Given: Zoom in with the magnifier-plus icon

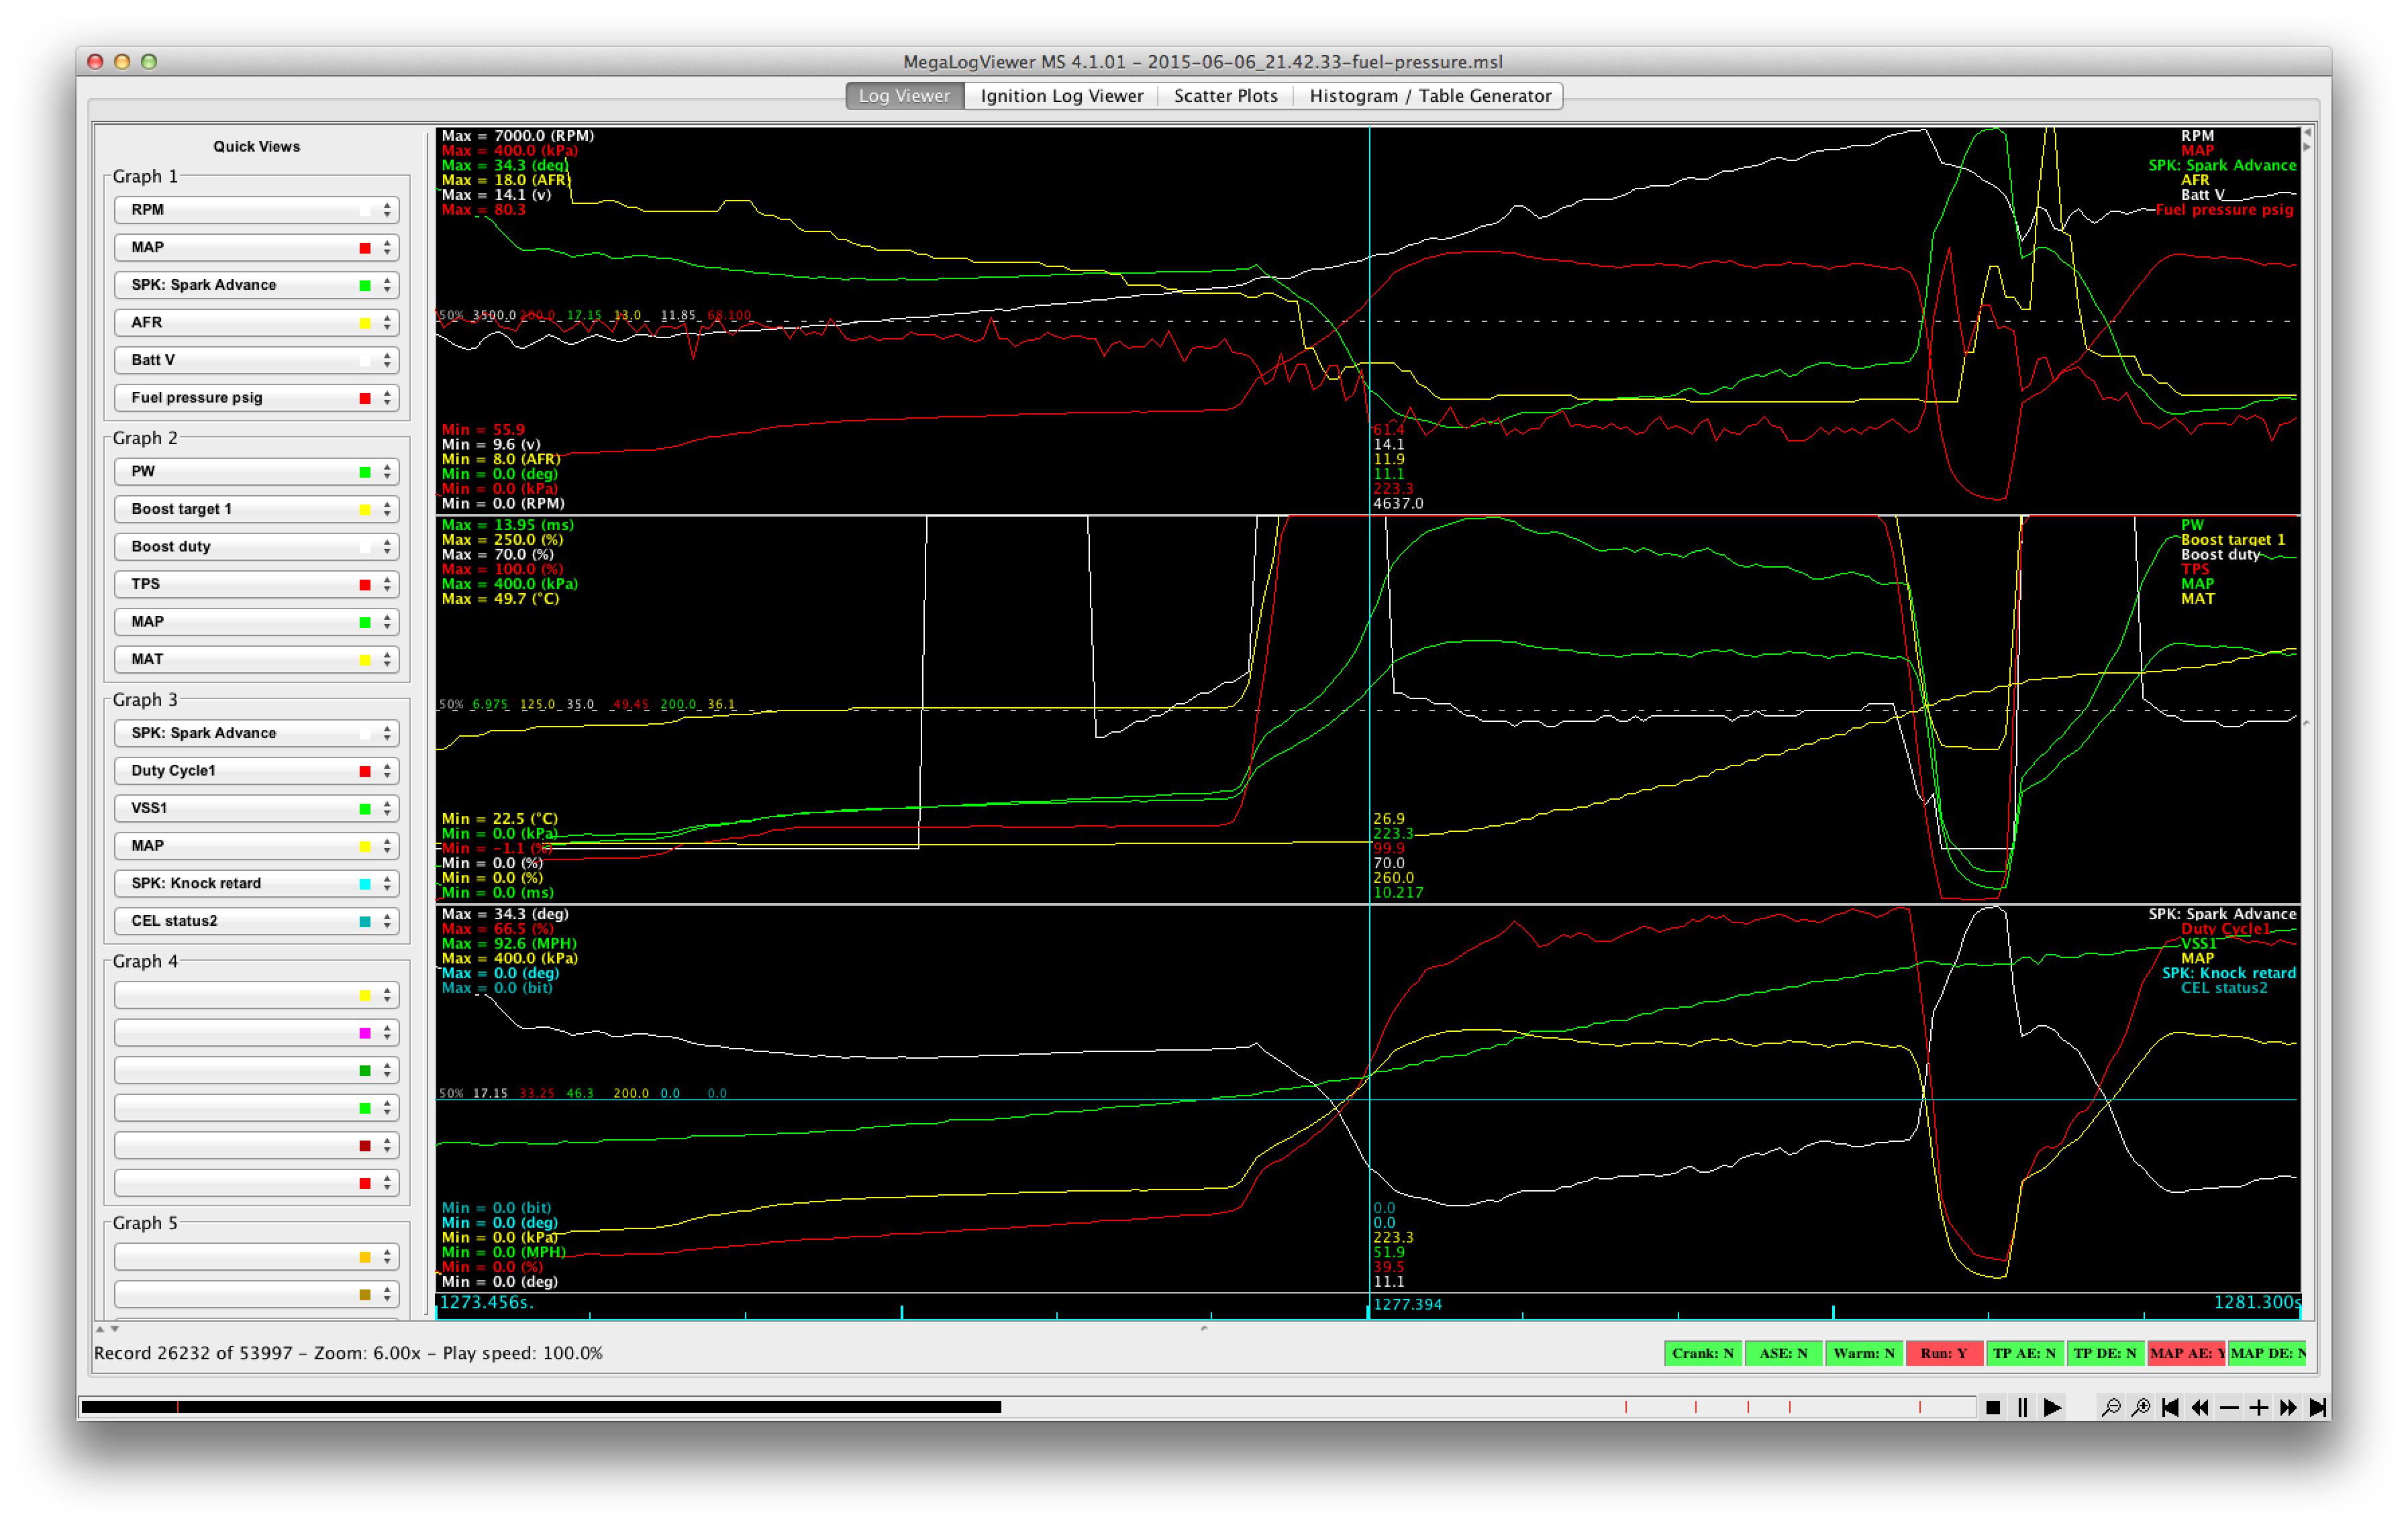Looking at the screenshot, I should [x=2141, y=1407].
